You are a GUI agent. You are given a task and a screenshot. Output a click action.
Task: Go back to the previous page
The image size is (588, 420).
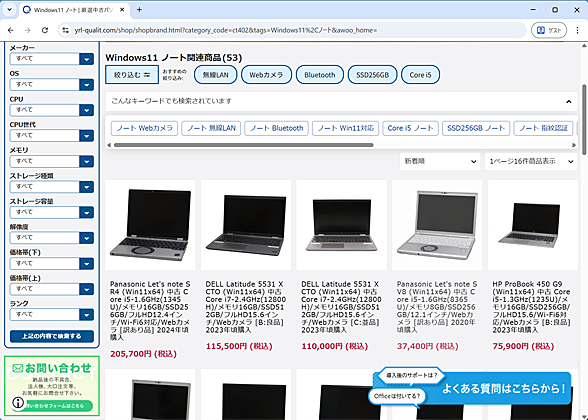[x=10, y=30]
